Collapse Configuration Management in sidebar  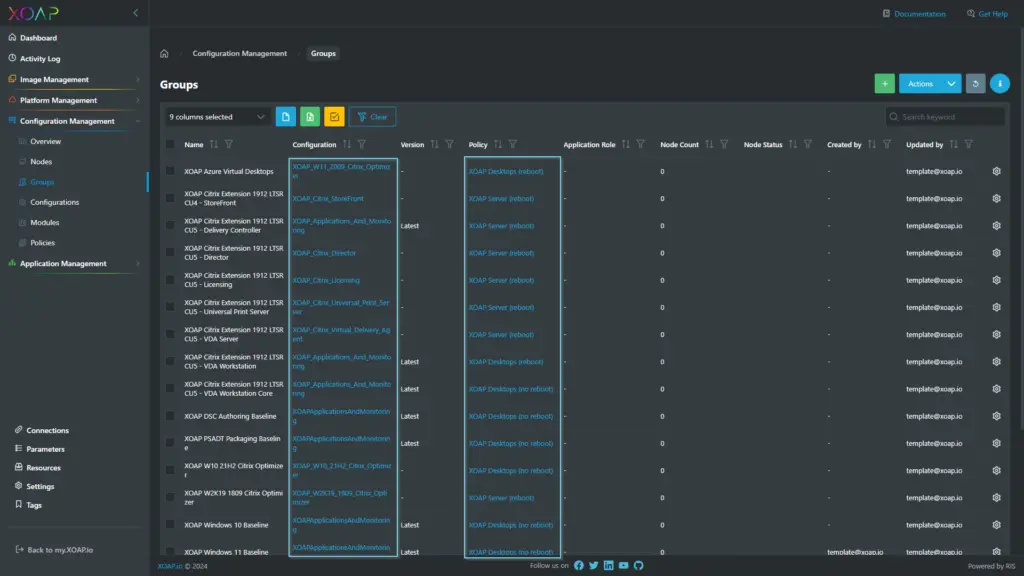coord(74,121)
